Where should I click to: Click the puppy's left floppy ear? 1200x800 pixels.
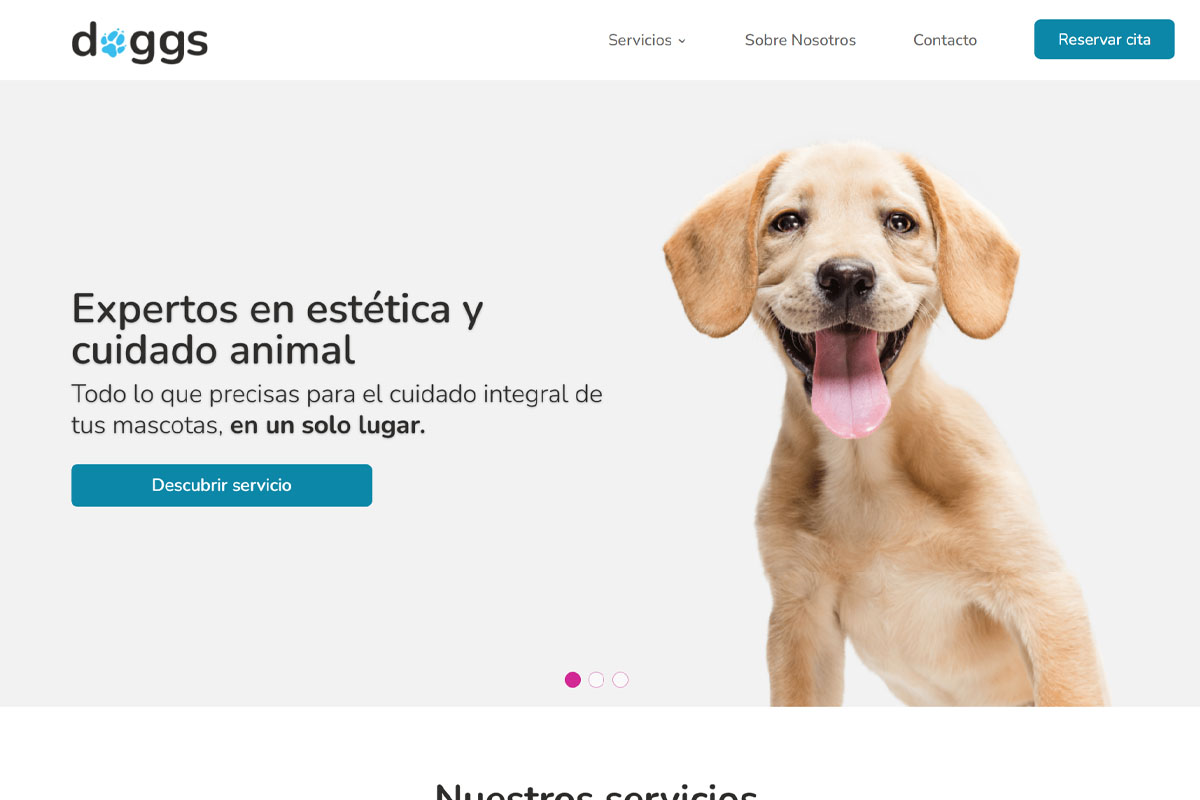[713, 250]
